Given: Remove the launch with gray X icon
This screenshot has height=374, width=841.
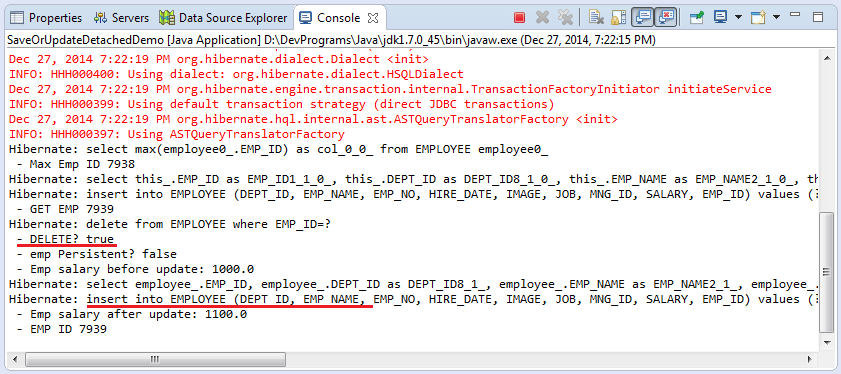Looking at the screenshot, I should click(x=542, y=18).
